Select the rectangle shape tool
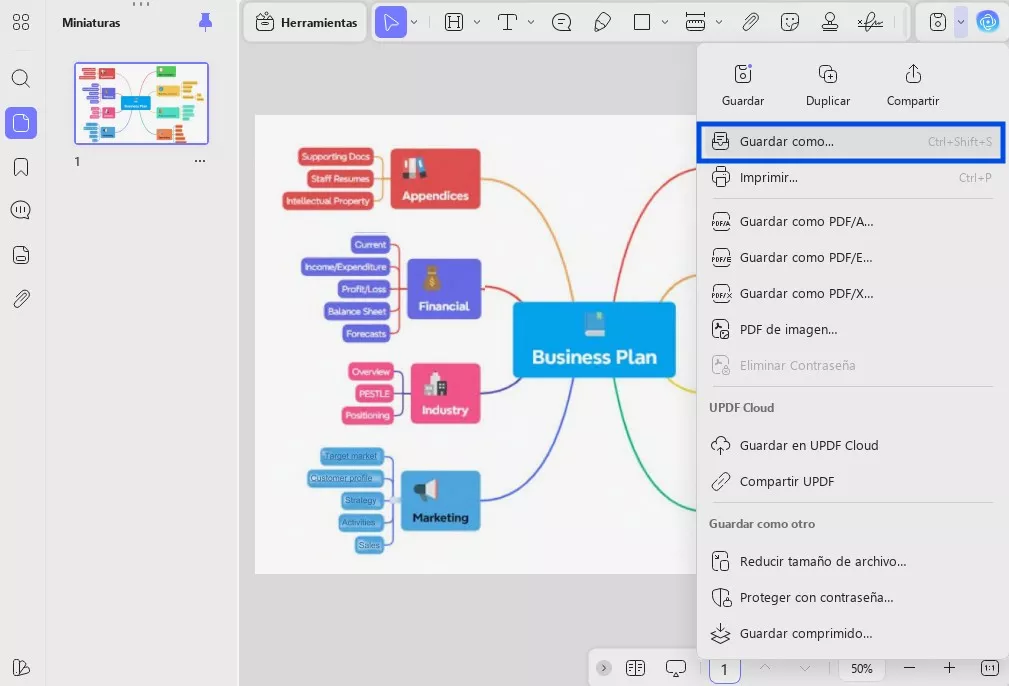The width and height of the screenshot is (1009, 686). tap(642, 23)
